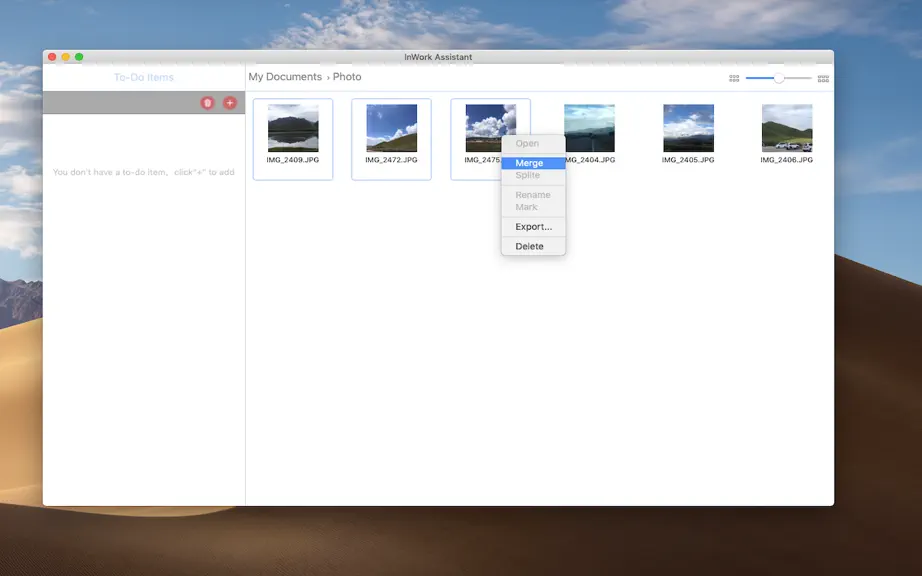Select the IMG_2472.JPG thumbnail
This screenshot has width=922, height=576.
pyautogui.click(x=391, y=139)
